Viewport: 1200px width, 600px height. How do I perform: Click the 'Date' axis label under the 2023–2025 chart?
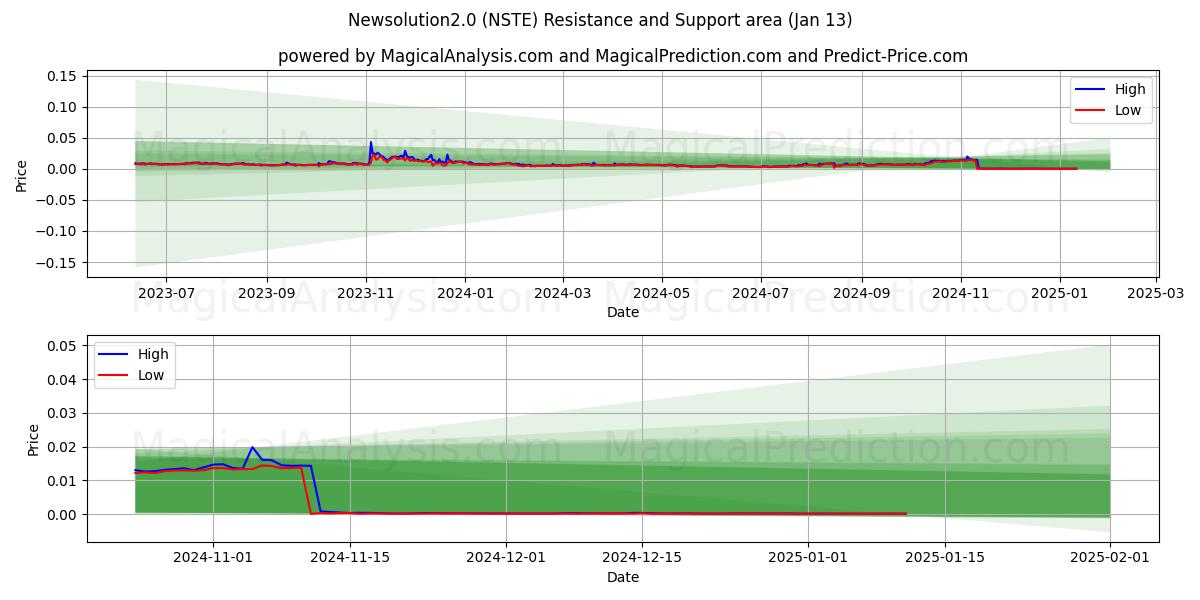(623, 312)
